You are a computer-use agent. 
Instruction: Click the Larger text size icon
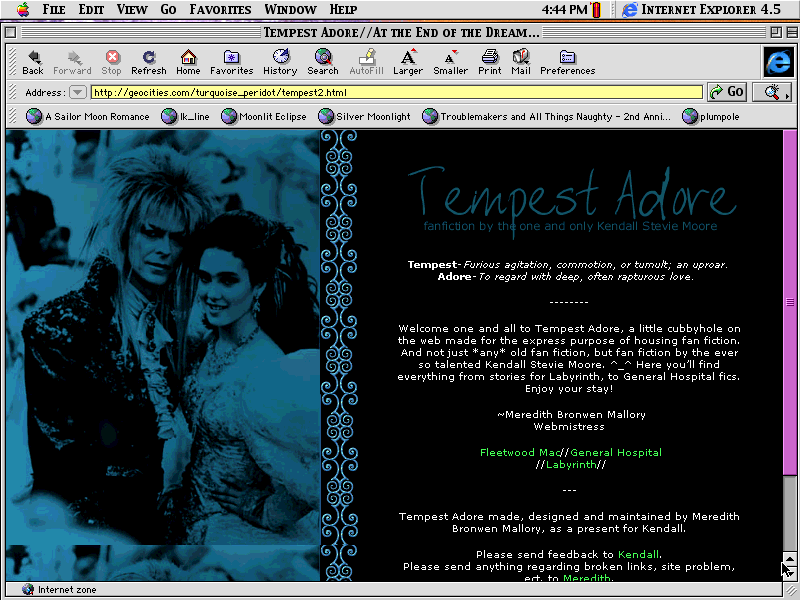408,57
